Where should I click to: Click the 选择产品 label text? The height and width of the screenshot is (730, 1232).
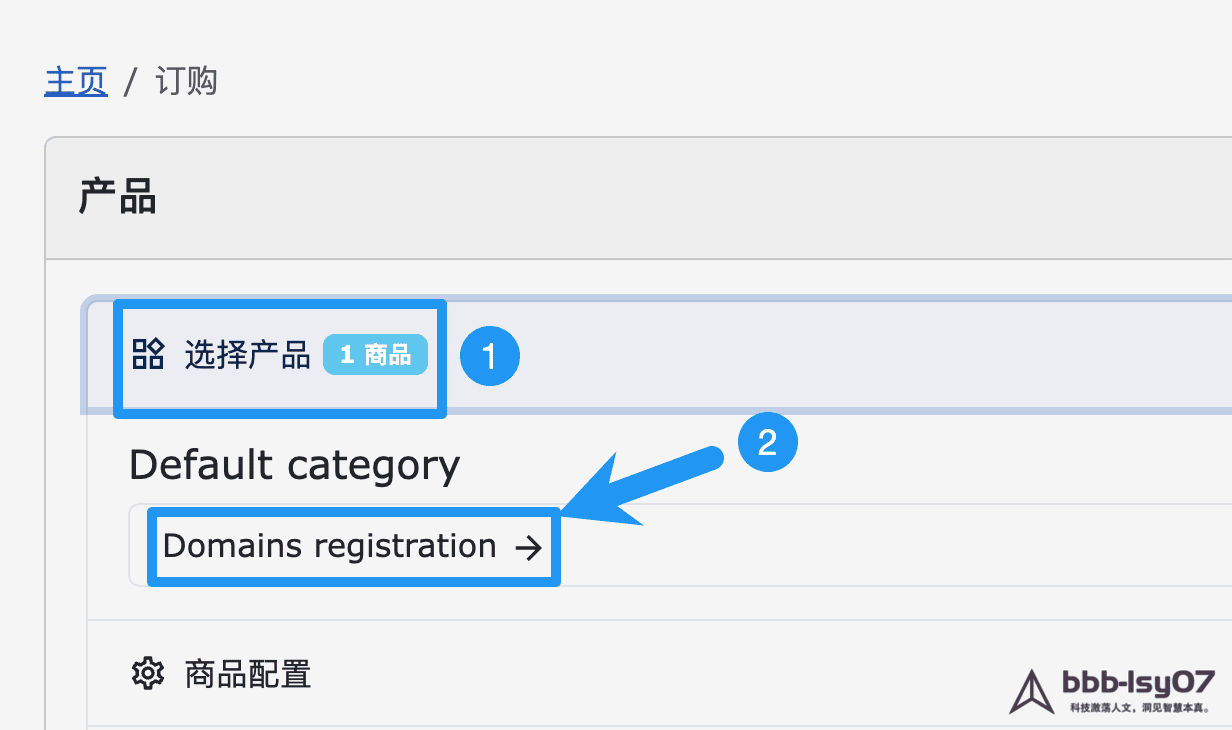point(247,355)
